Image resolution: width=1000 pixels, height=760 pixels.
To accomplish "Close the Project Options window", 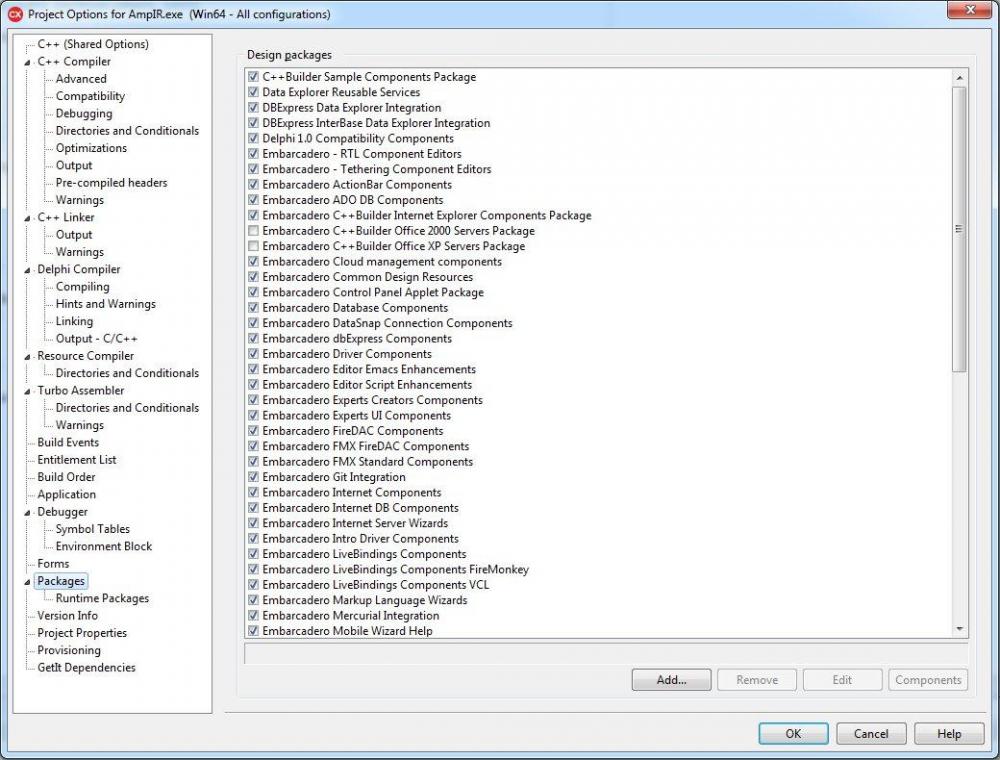I will tap(969, 10).
